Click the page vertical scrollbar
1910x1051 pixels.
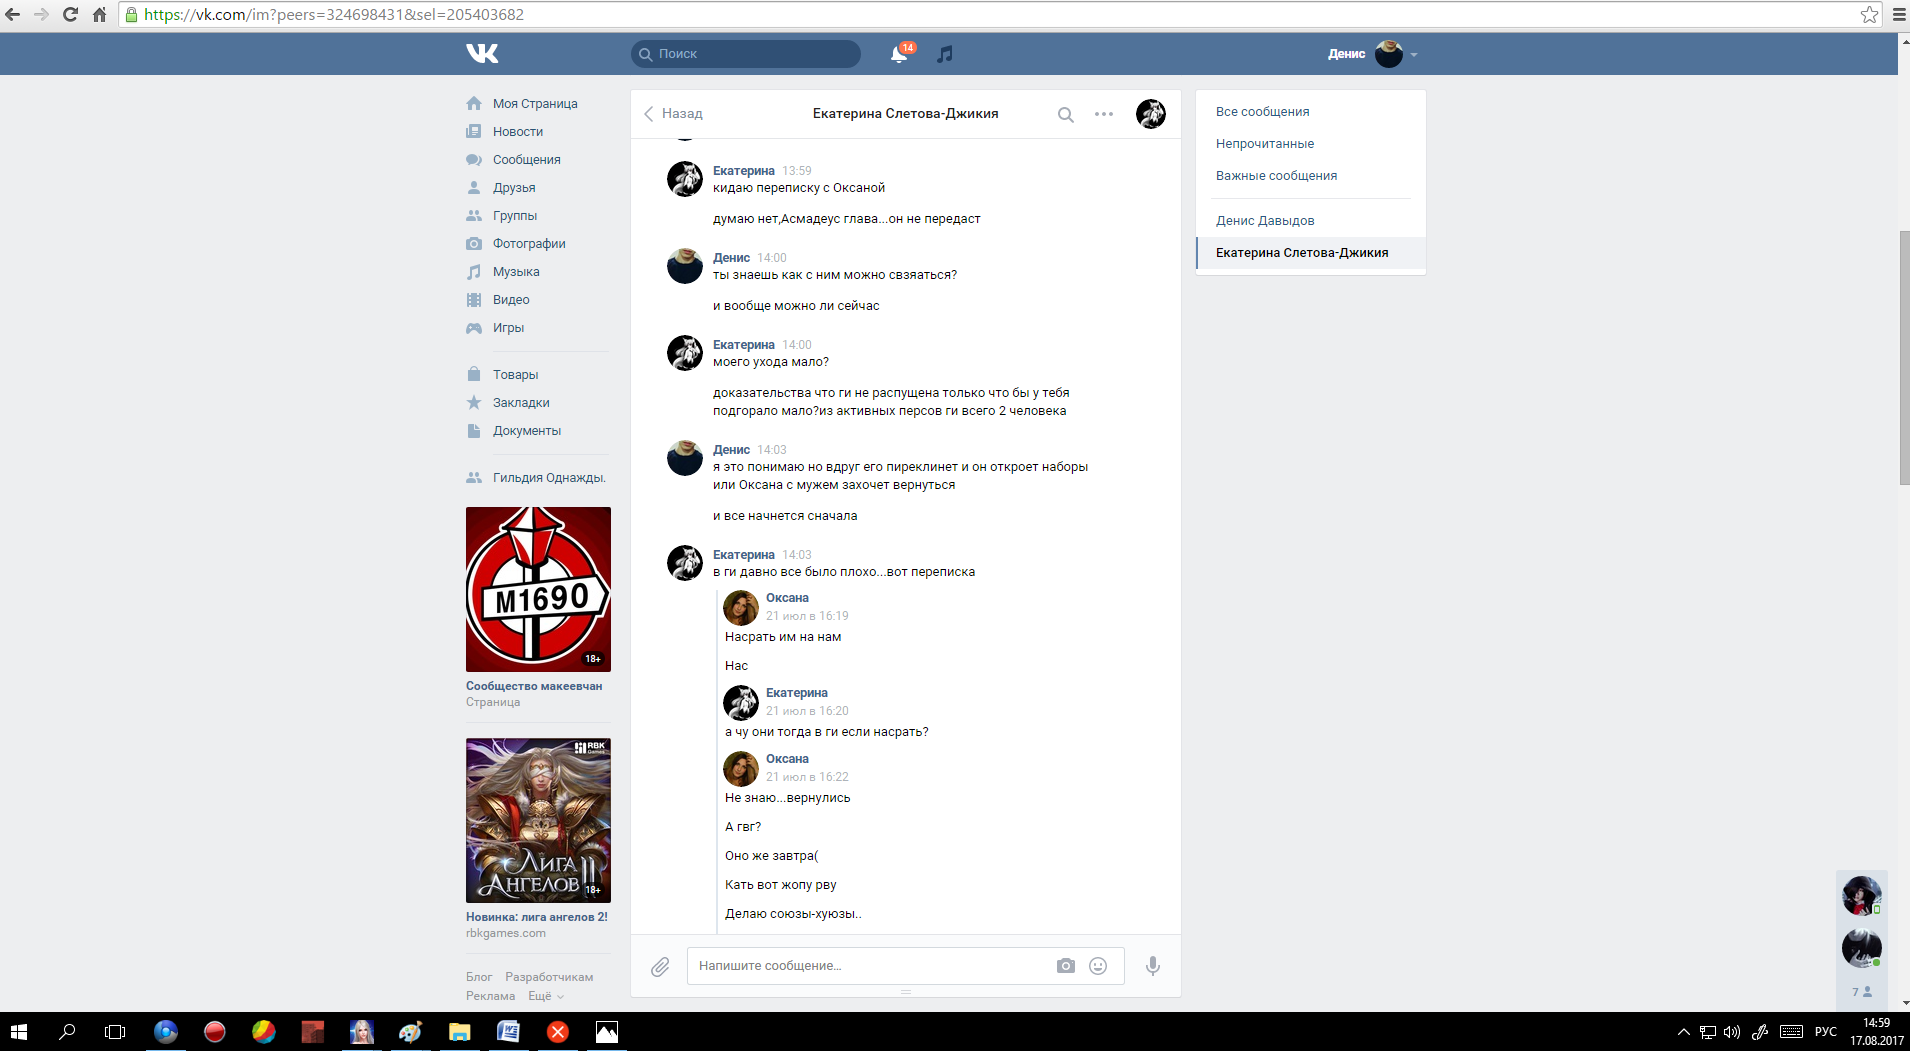coord(1904,358)
